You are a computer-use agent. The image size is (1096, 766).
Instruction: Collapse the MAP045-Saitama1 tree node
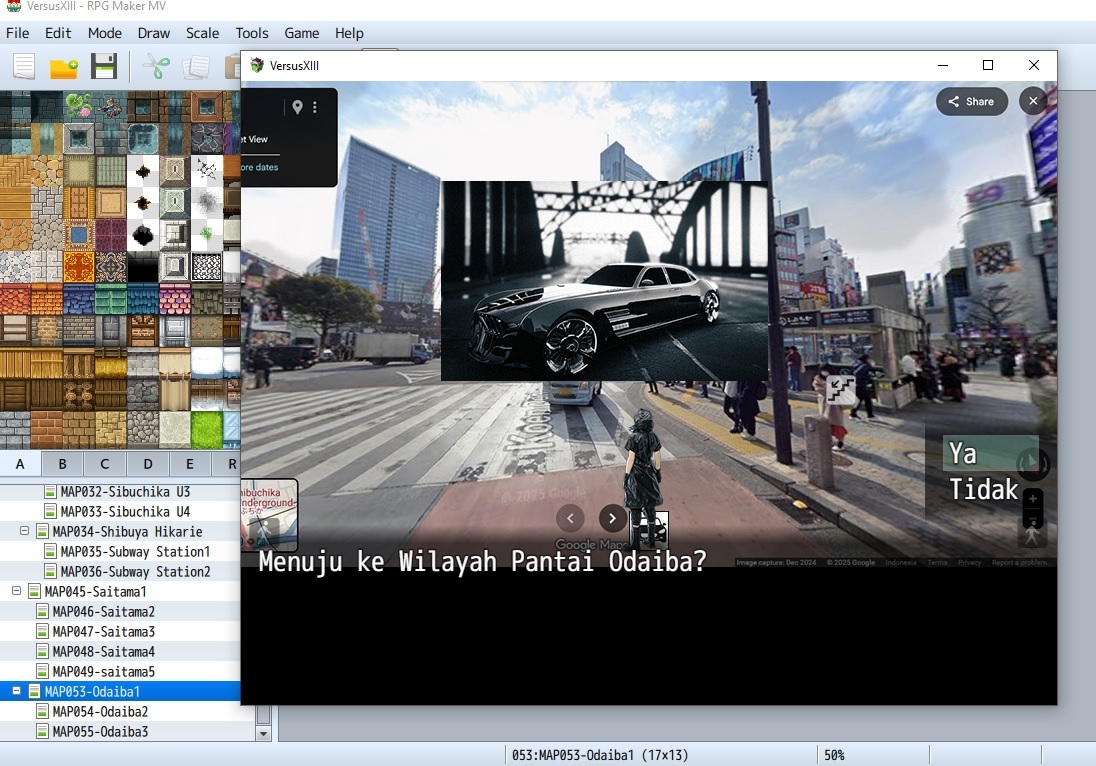[17, 591]
